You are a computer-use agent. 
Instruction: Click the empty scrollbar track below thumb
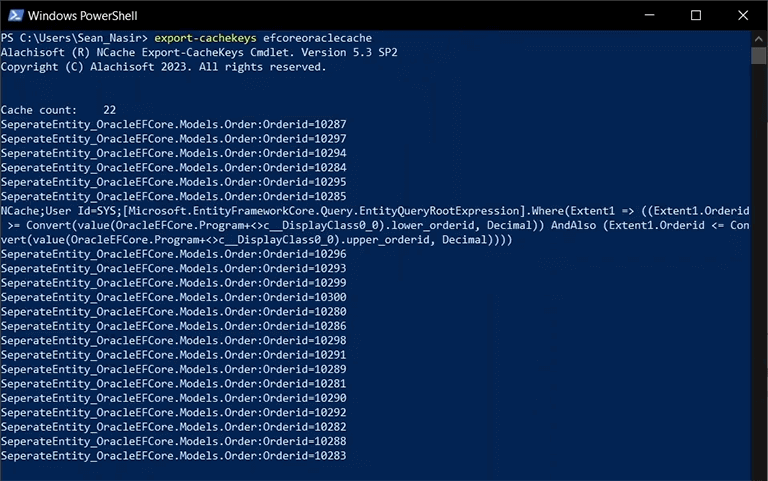(x=758, y=269)
